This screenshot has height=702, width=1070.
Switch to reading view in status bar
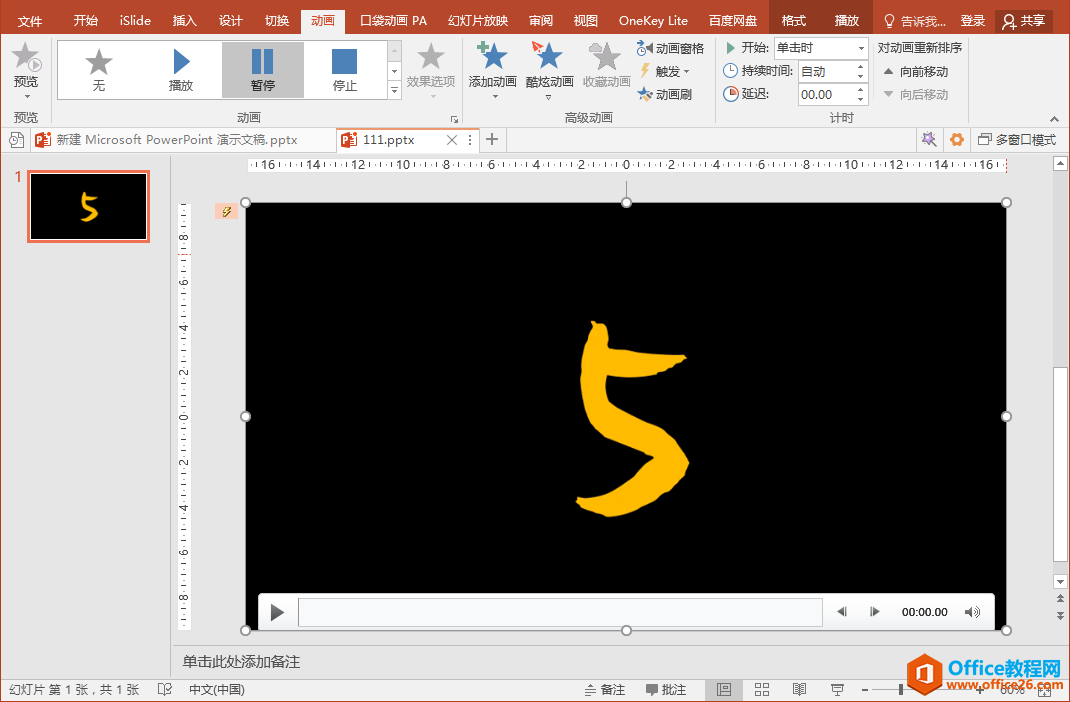point(800,690)
